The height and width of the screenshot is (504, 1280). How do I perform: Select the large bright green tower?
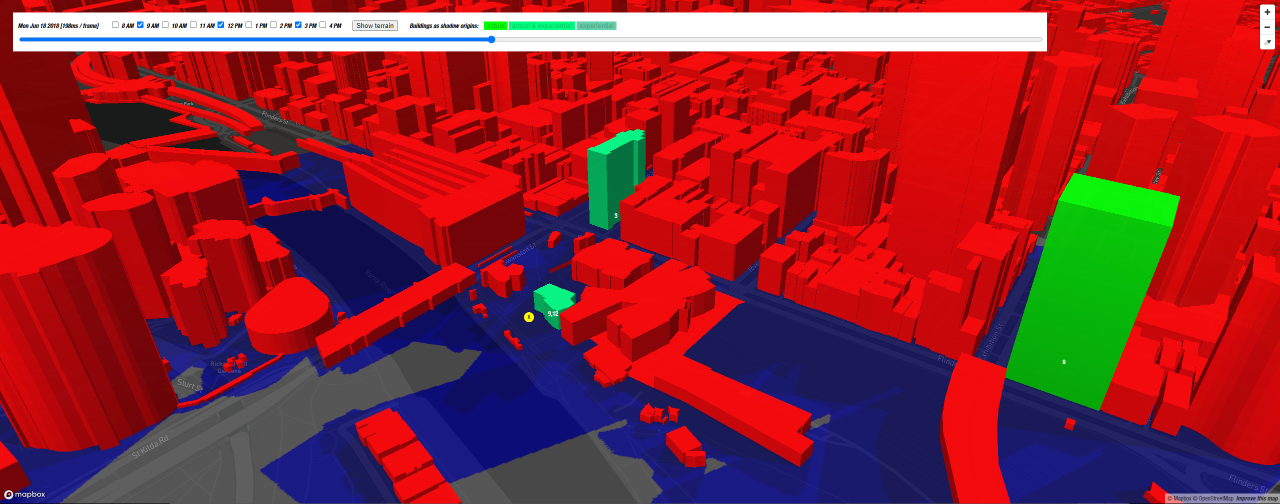pos(1090,290)
